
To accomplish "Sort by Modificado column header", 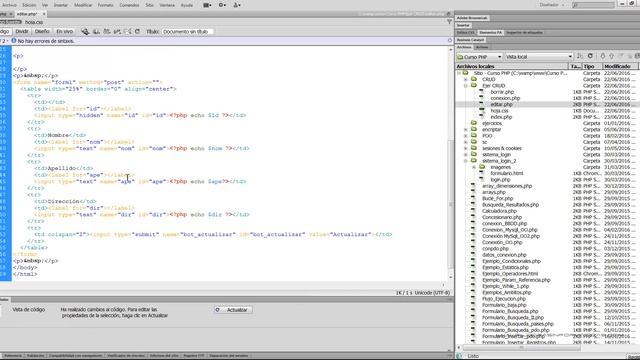I will (x=620, y=66).
